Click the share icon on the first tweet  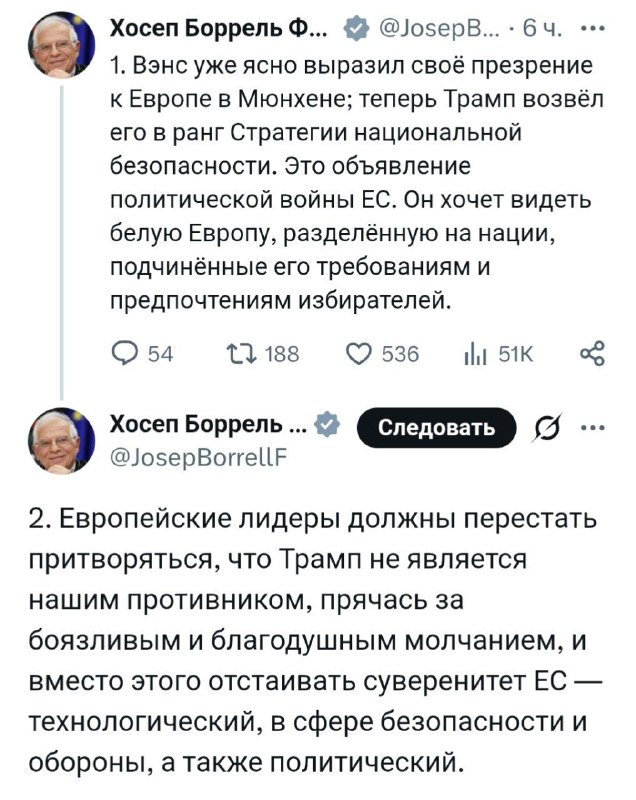pos(591,353)
